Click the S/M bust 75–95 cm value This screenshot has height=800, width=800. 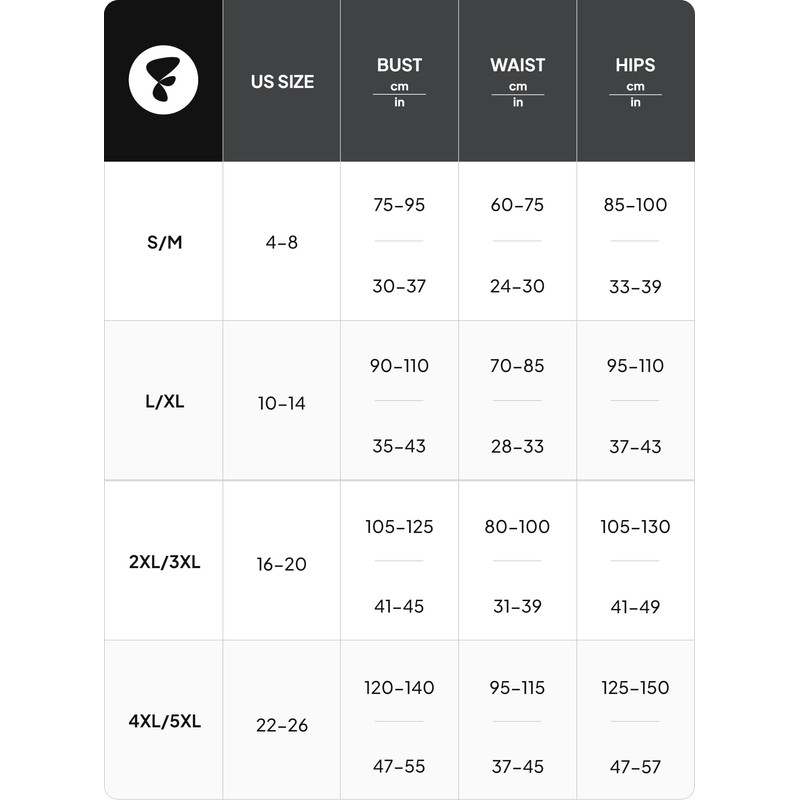(x=399, y=205)
